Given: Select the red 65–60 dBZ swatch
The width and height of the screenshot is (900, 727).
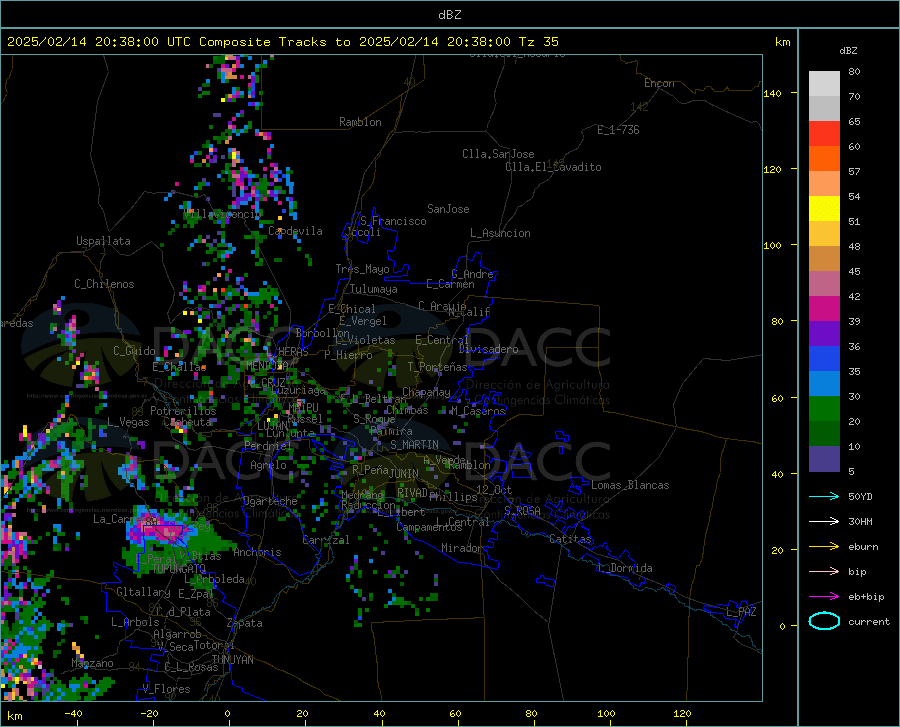Looking at the screenshot, I should point(824,134).
